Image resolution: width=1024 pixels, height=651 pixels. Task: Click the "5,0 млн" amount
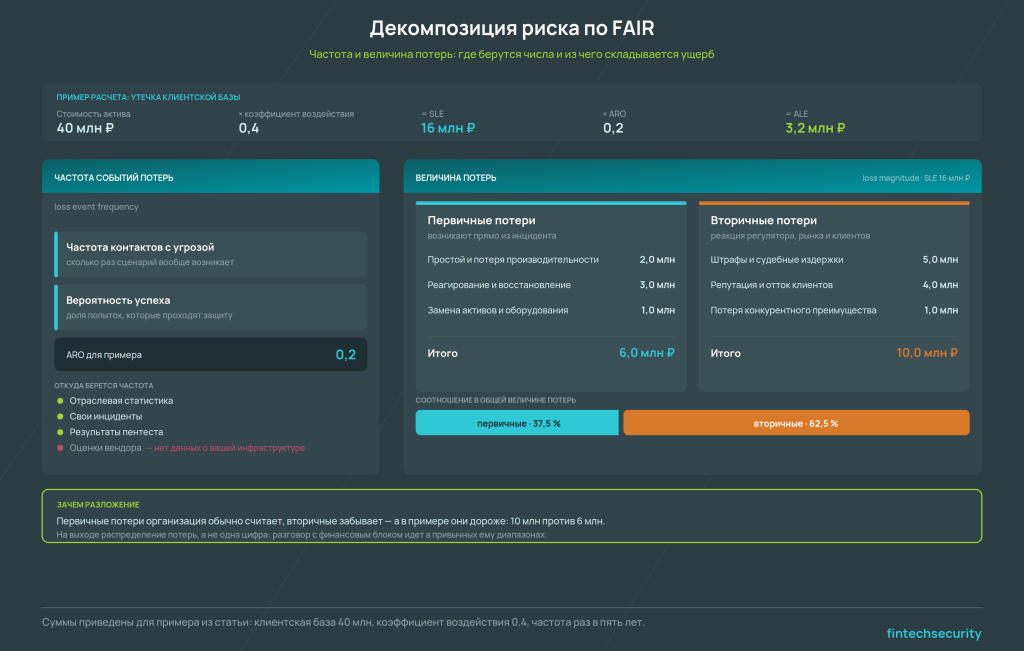(x=940, y=260)
